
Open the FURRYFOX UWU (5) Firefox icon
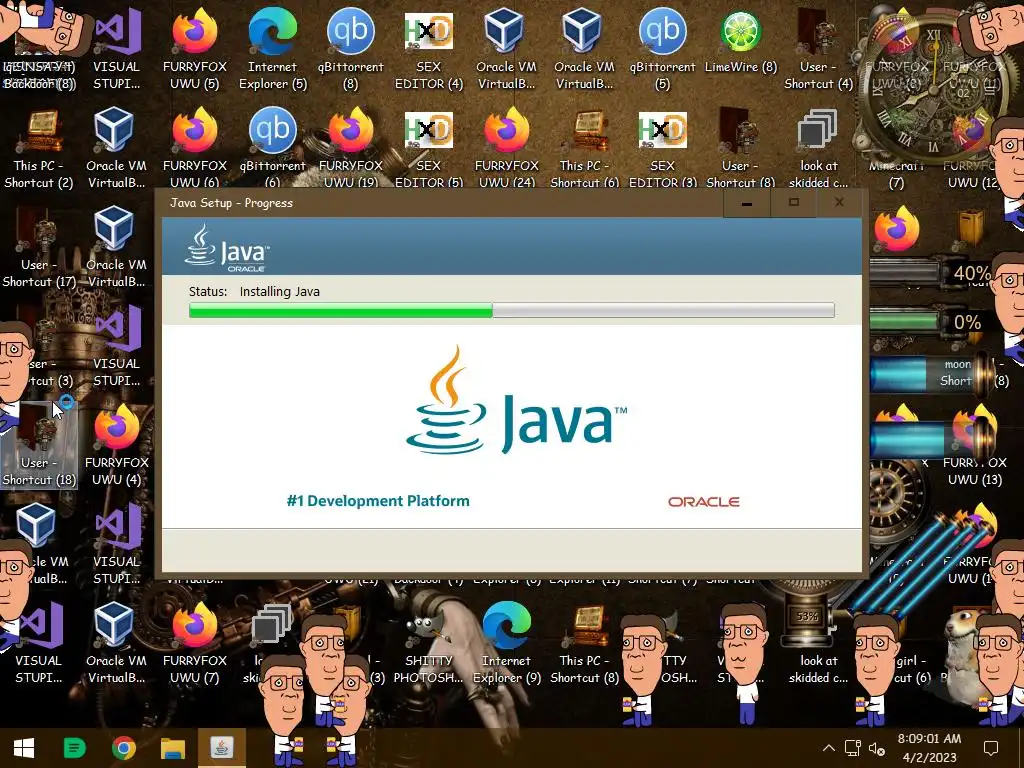(195, 48)
